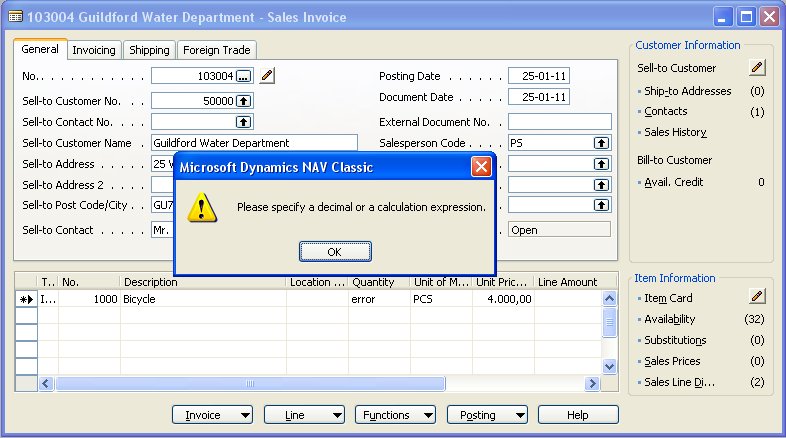Click the pencil icon beside No. field
The height and width of the screenshot is (438, 786).
267,76
